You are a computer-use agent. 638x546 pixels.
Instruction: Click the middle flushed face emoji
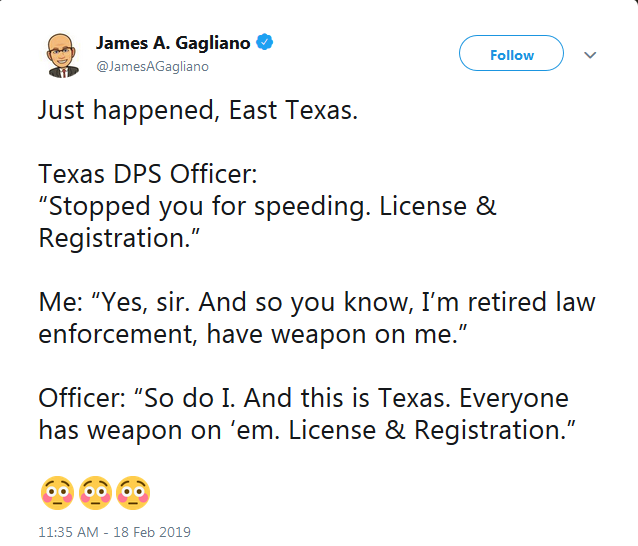93,491
